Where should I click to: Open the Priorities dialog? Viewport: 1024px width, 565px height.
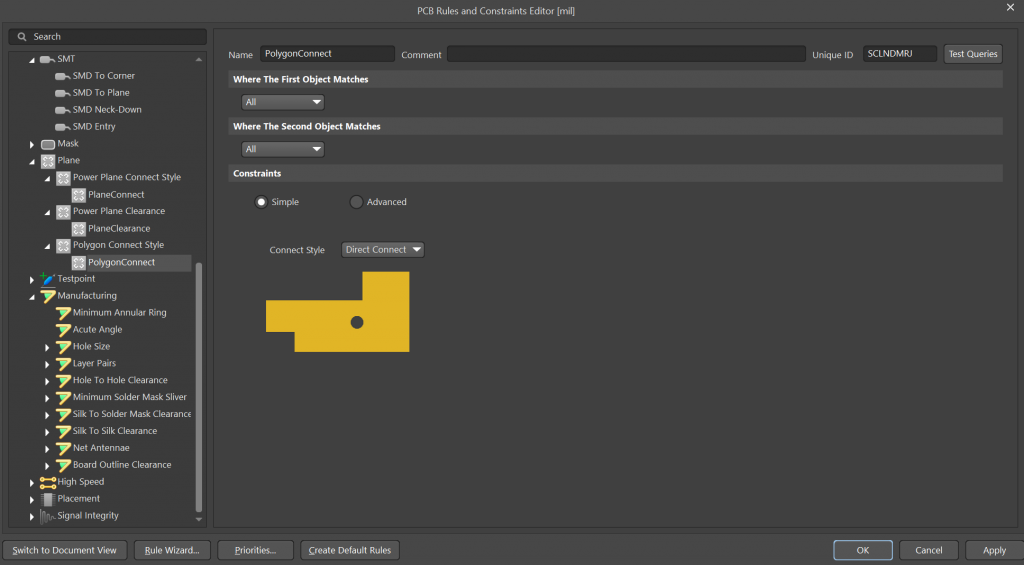tap(255, 550)
